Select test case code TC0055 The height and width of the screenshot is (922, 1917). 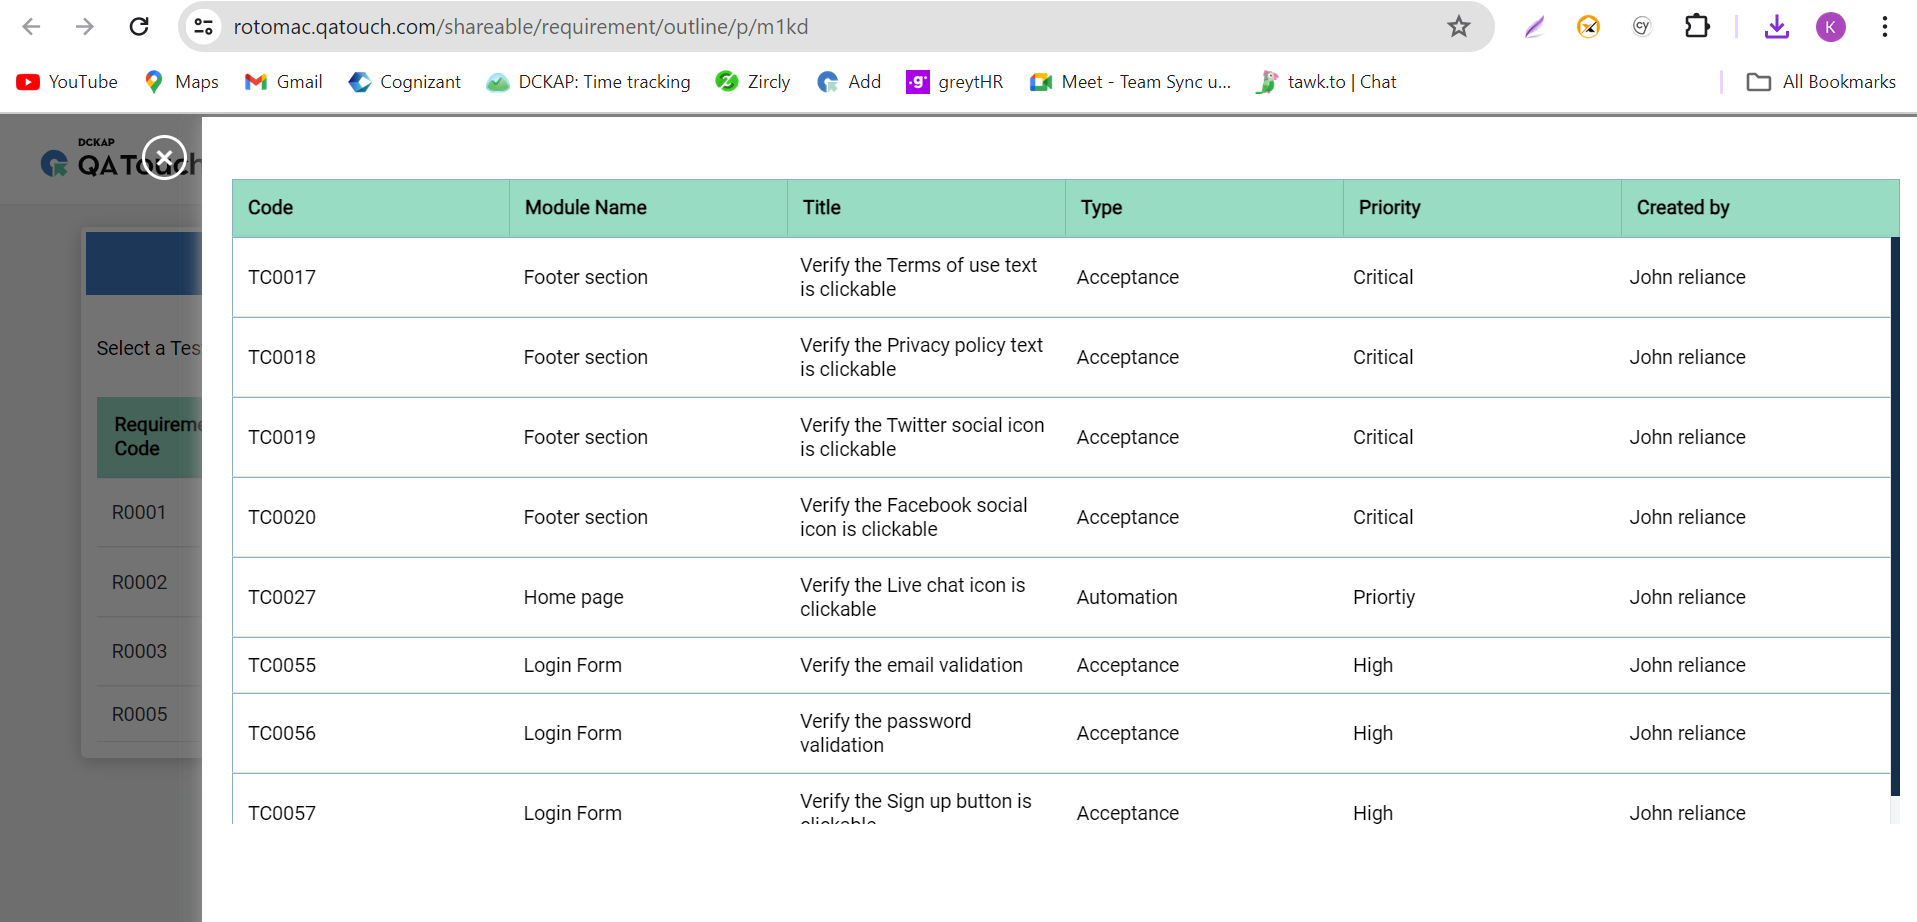(x=282, y=666)
